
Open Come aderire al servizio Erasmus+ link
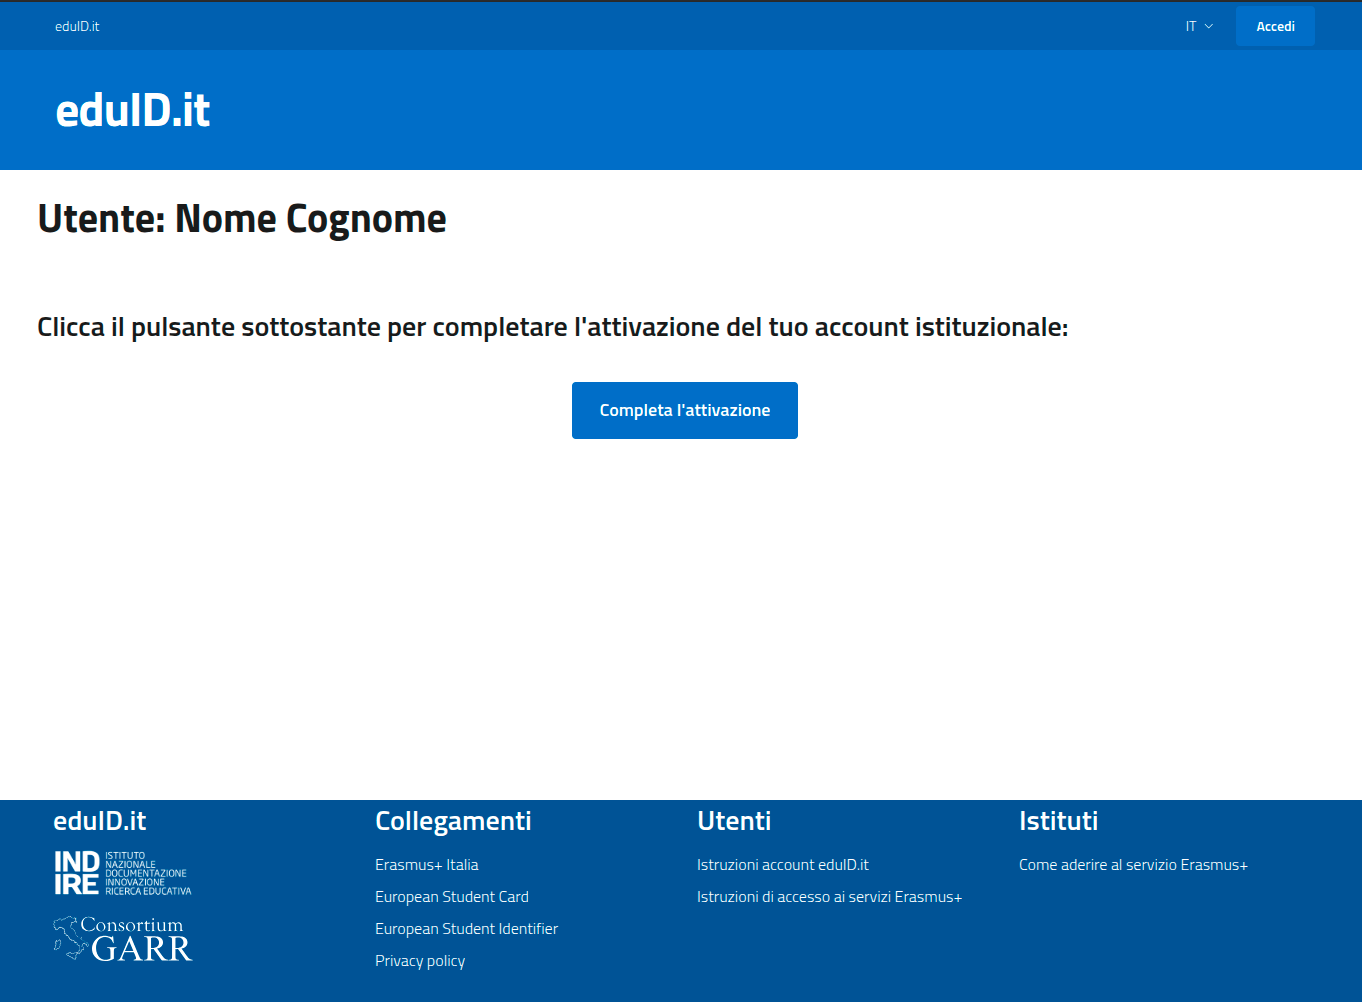1133,865
